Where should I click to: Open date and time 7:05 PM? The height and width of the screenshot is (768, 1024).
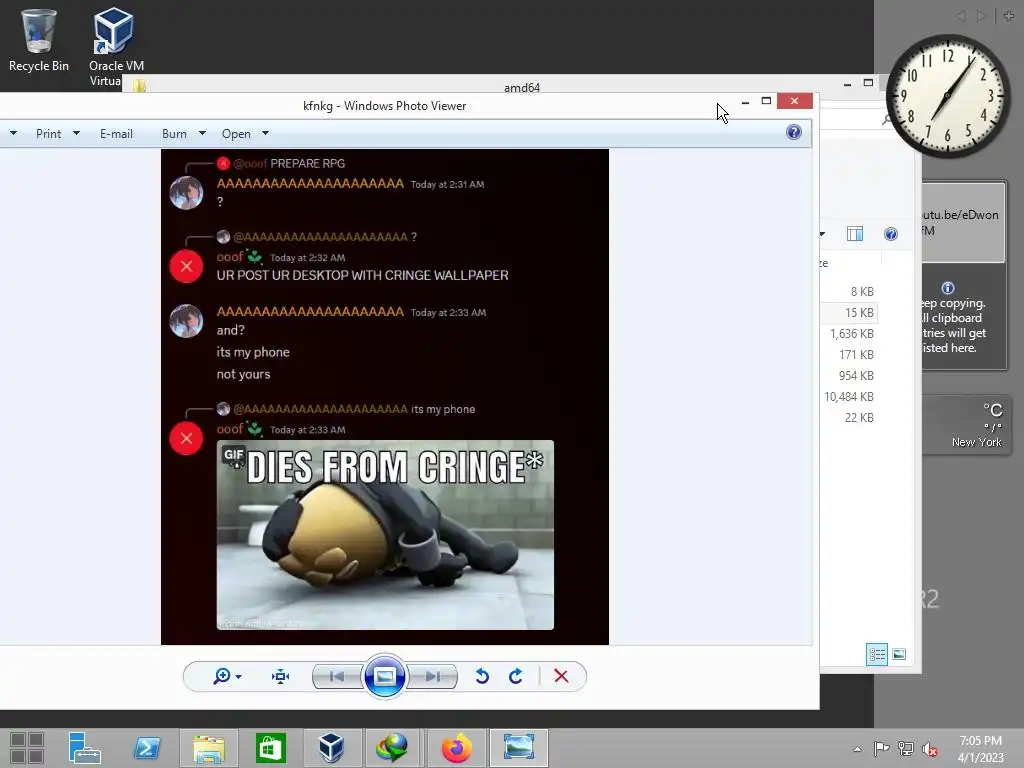point(980,749)
